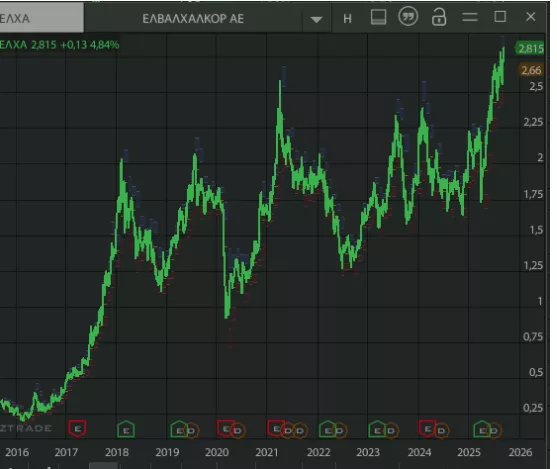
Task: Open the quotation marks comments icon
Action: 408,17
